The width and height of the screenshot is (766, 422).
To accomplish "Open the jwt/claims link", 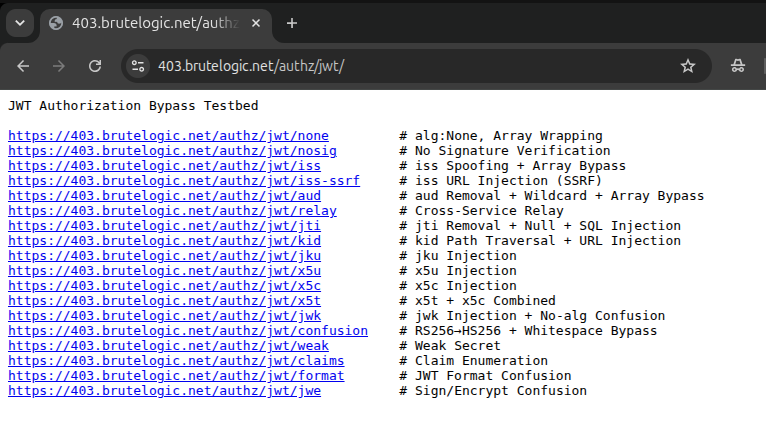I will pyautogui.click(x=176, y=361).
